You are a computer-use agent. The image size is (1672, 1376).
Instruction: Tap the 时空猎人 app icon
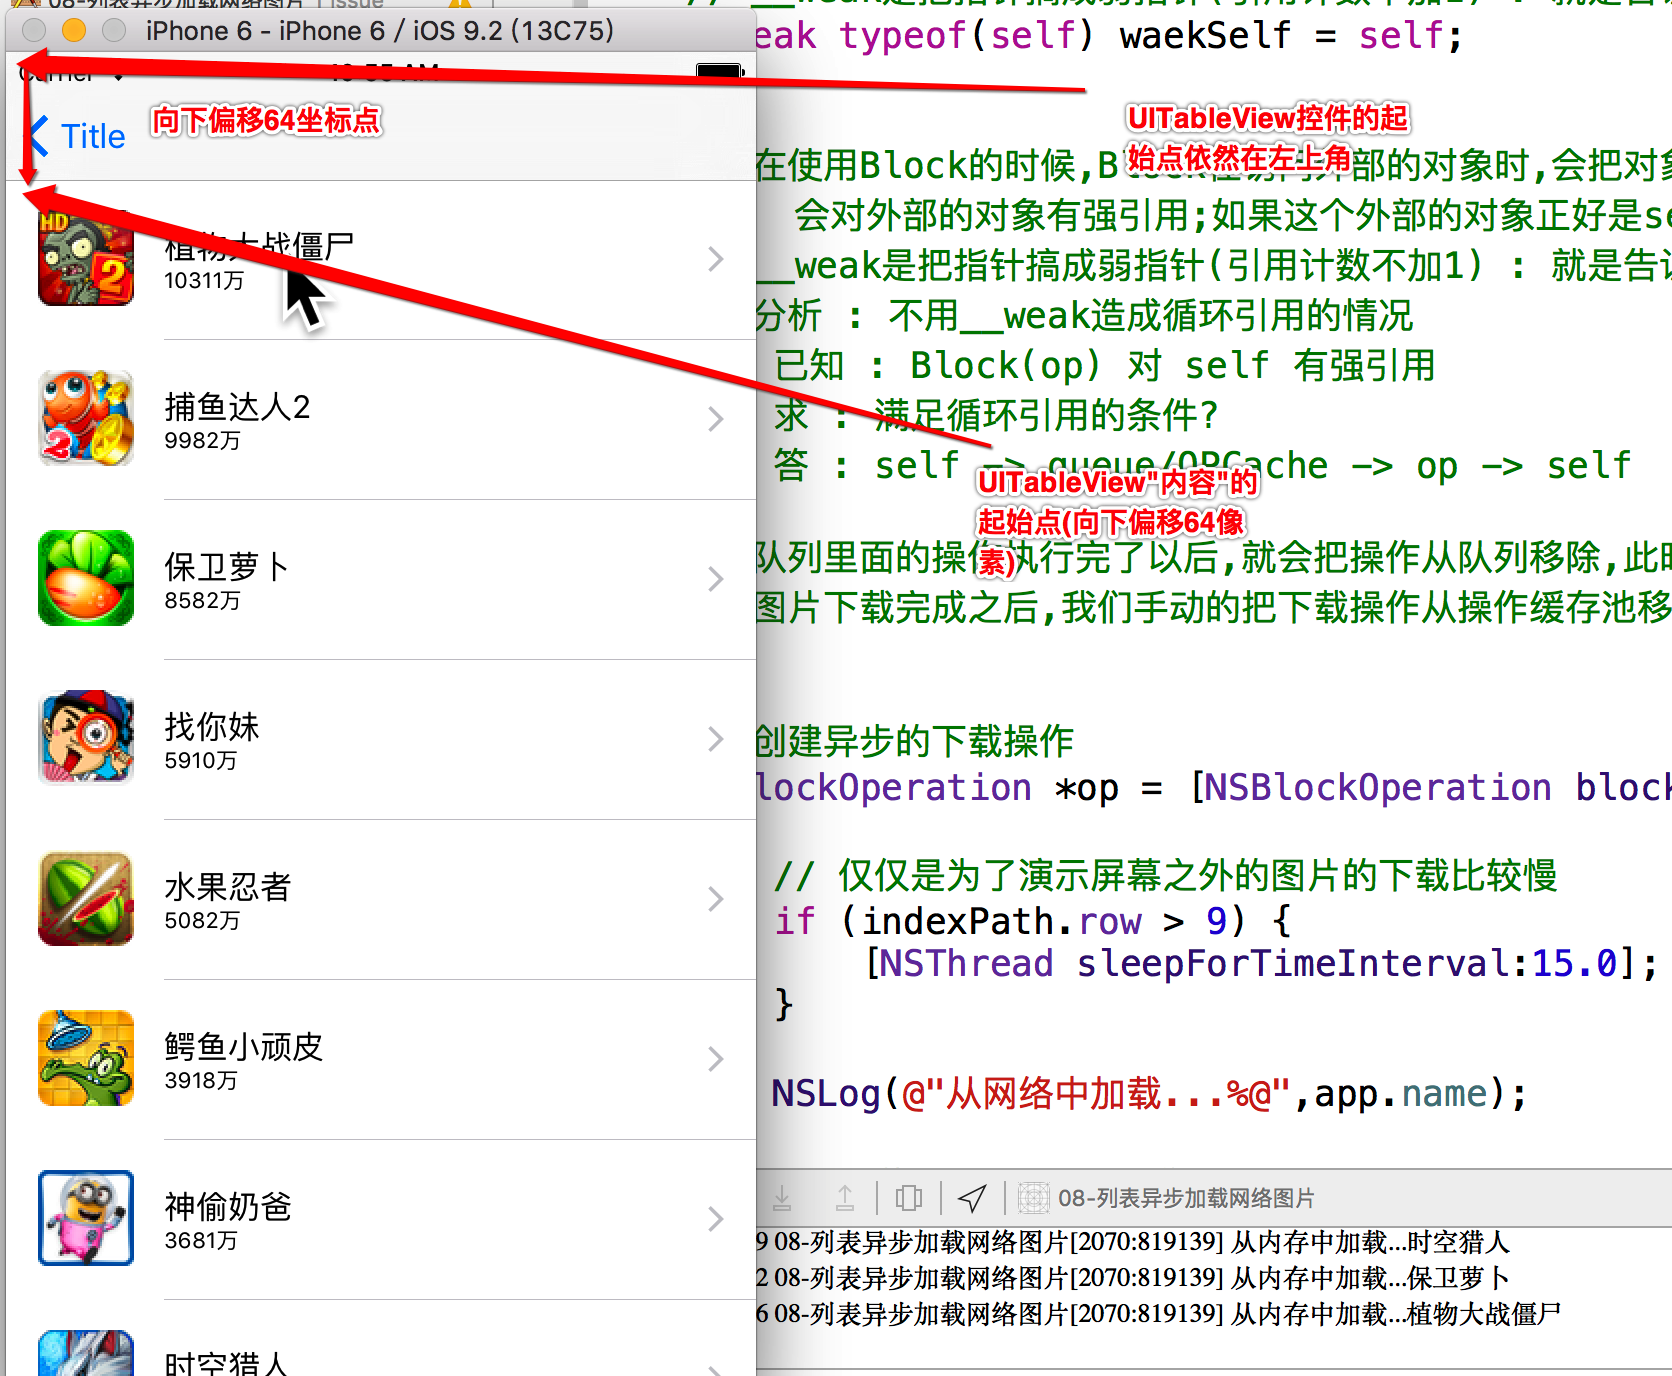tap(86, 1353)
